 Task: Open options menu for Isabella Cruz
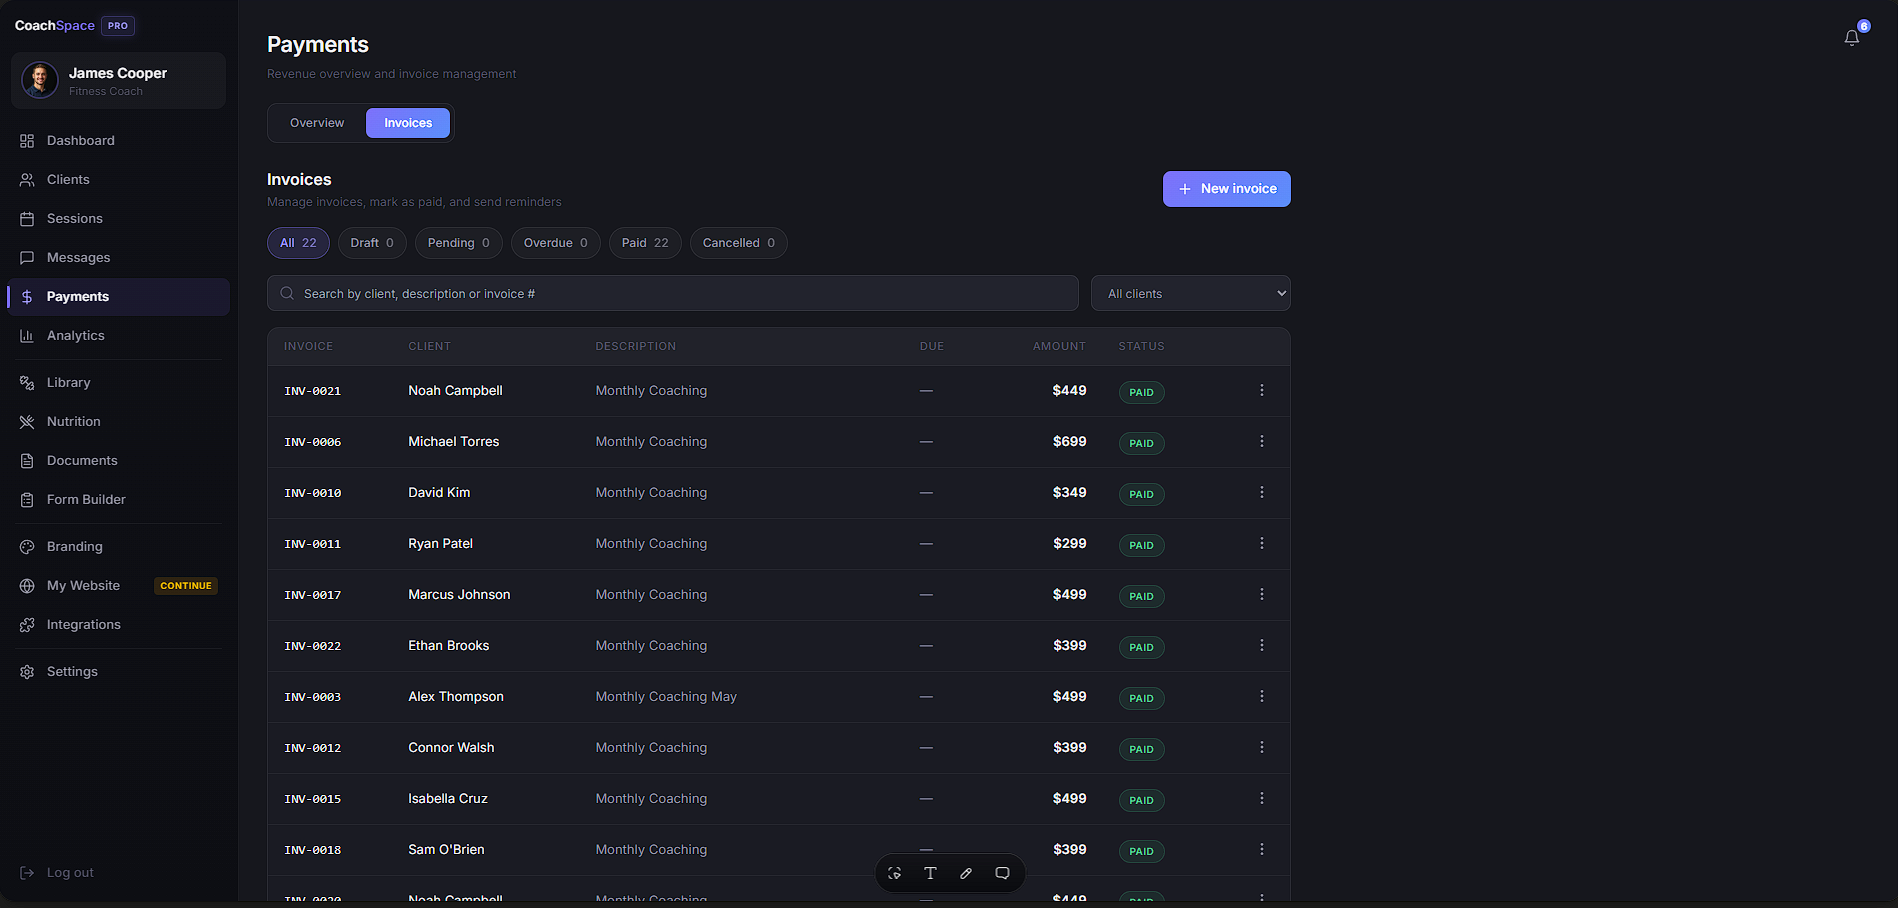click(x=1262, y=798)
